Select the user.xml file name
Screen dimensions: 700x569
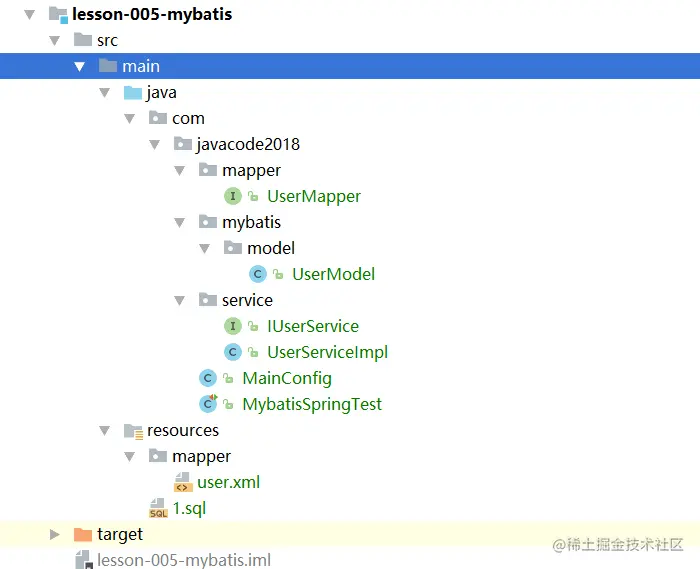229,482
